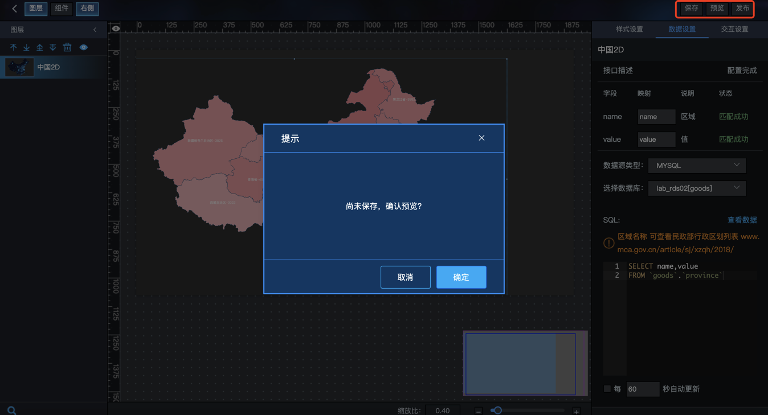
Task: Click the 发布 button
Action: coord(743,8)
